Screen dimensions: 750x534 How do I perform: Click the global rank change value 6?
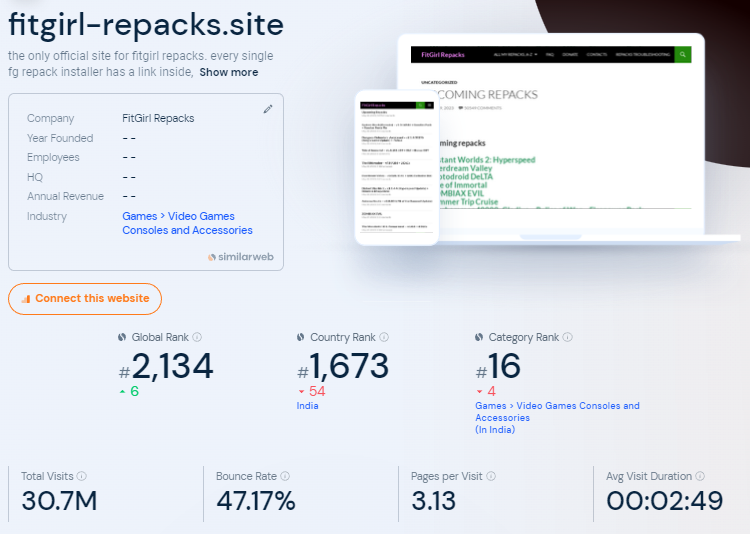click(x=134, y=391)
